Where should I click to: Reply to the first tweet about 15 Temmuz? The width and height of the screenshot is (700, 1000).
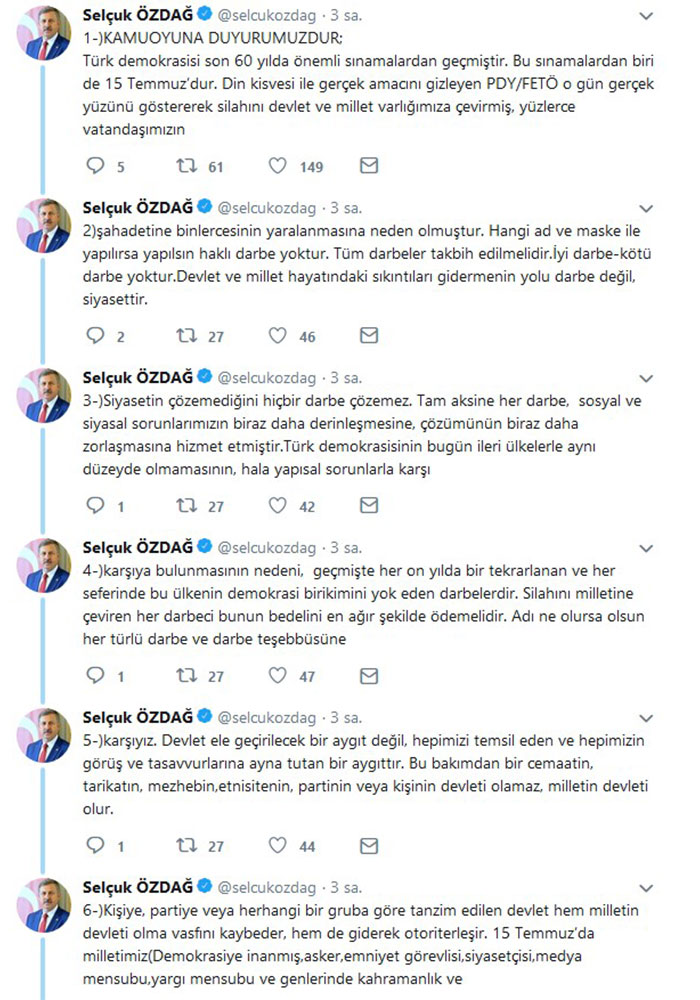[x=97, y=166]
